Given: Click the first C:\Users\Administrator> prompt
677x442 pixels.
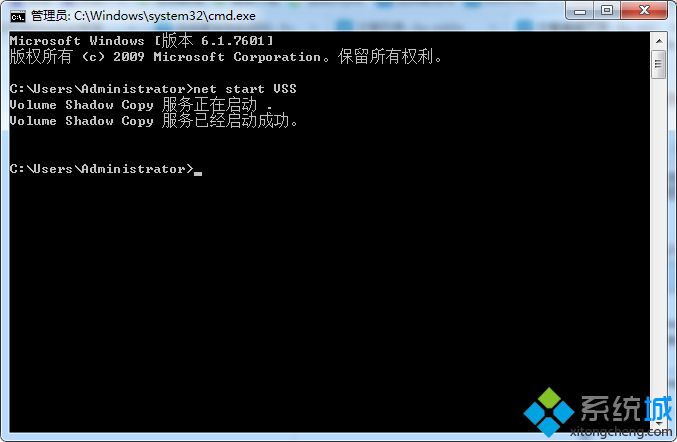Looking at the screenshot, I should coord(101,89).
